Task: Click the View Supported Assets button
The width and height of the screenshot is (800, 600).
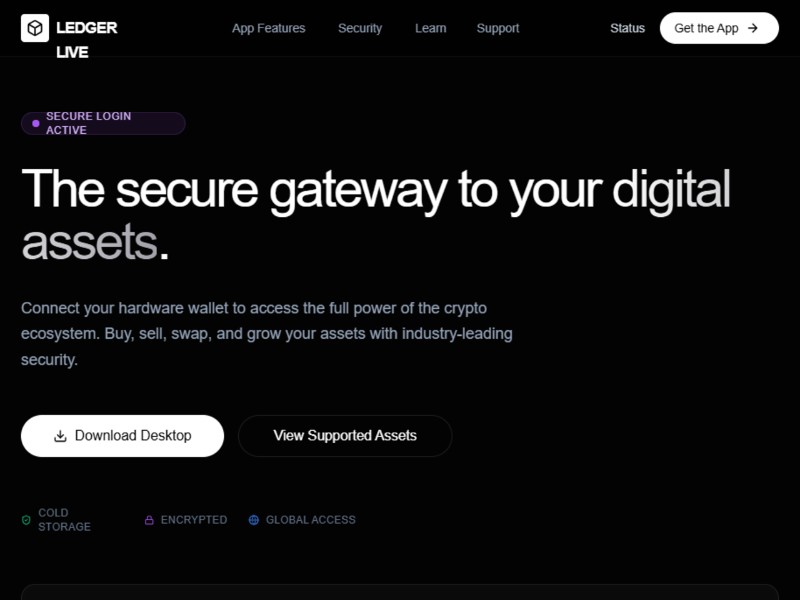Action: (x=345, y=436)
